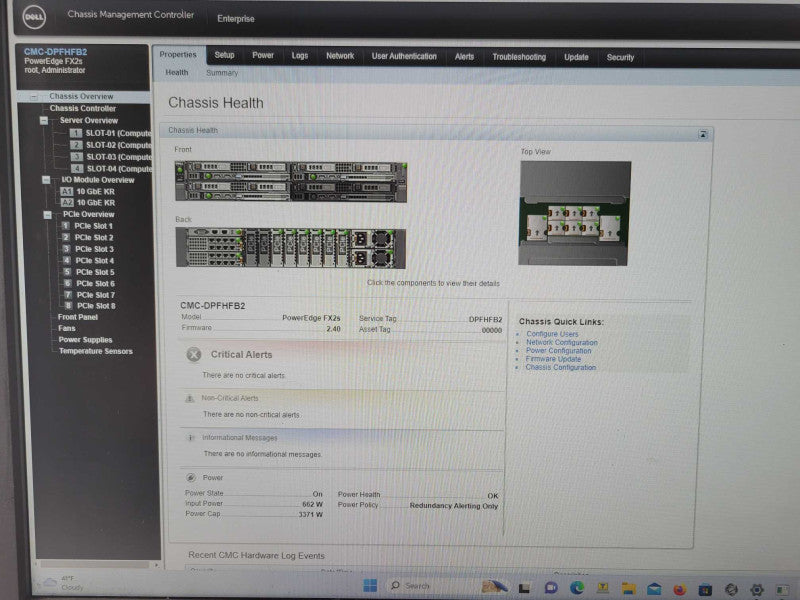Open the Power tab

point(263,55)
